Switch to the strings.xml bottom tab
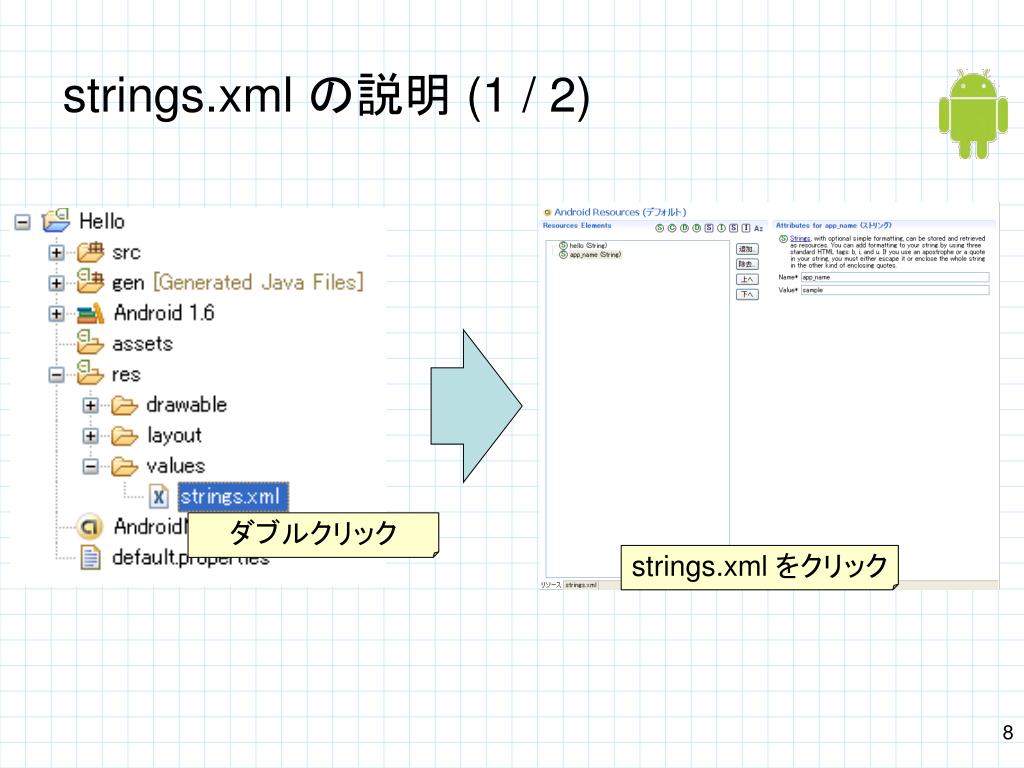This screenshot has width=1024, height=768. coord(581,585)
